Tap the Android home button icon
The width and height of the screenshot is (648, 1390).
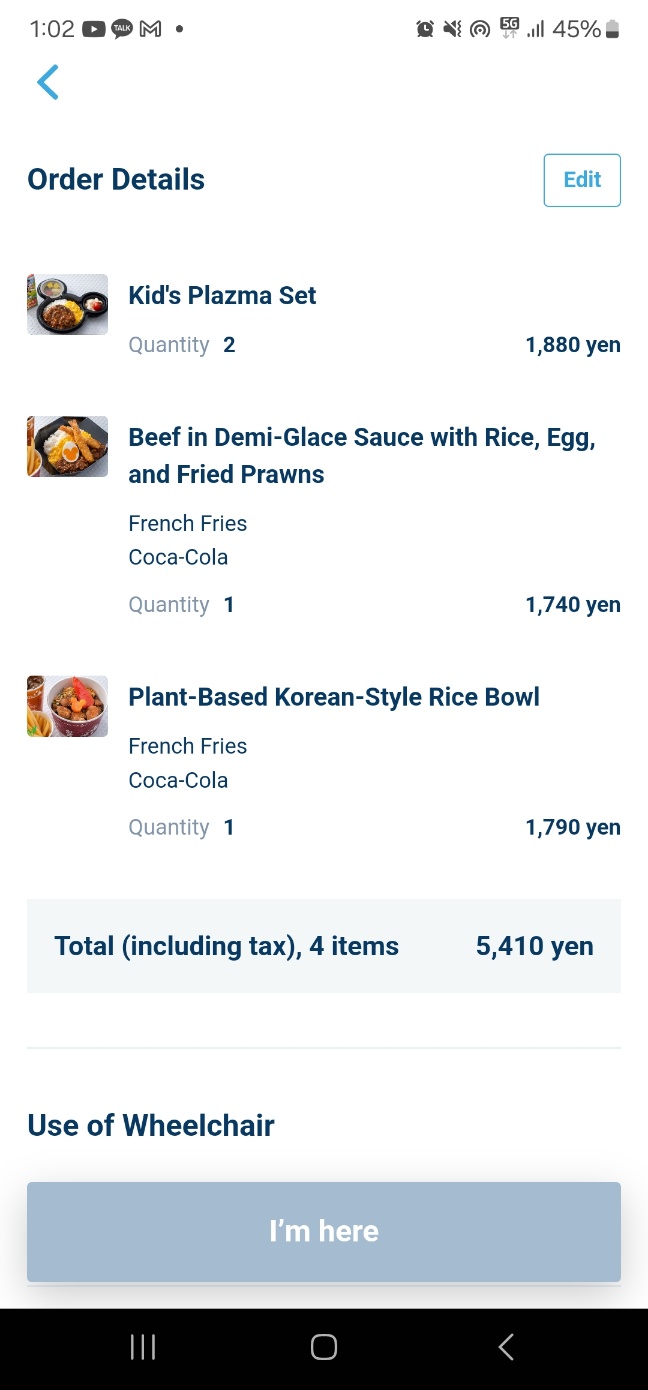coord(324,1347)
